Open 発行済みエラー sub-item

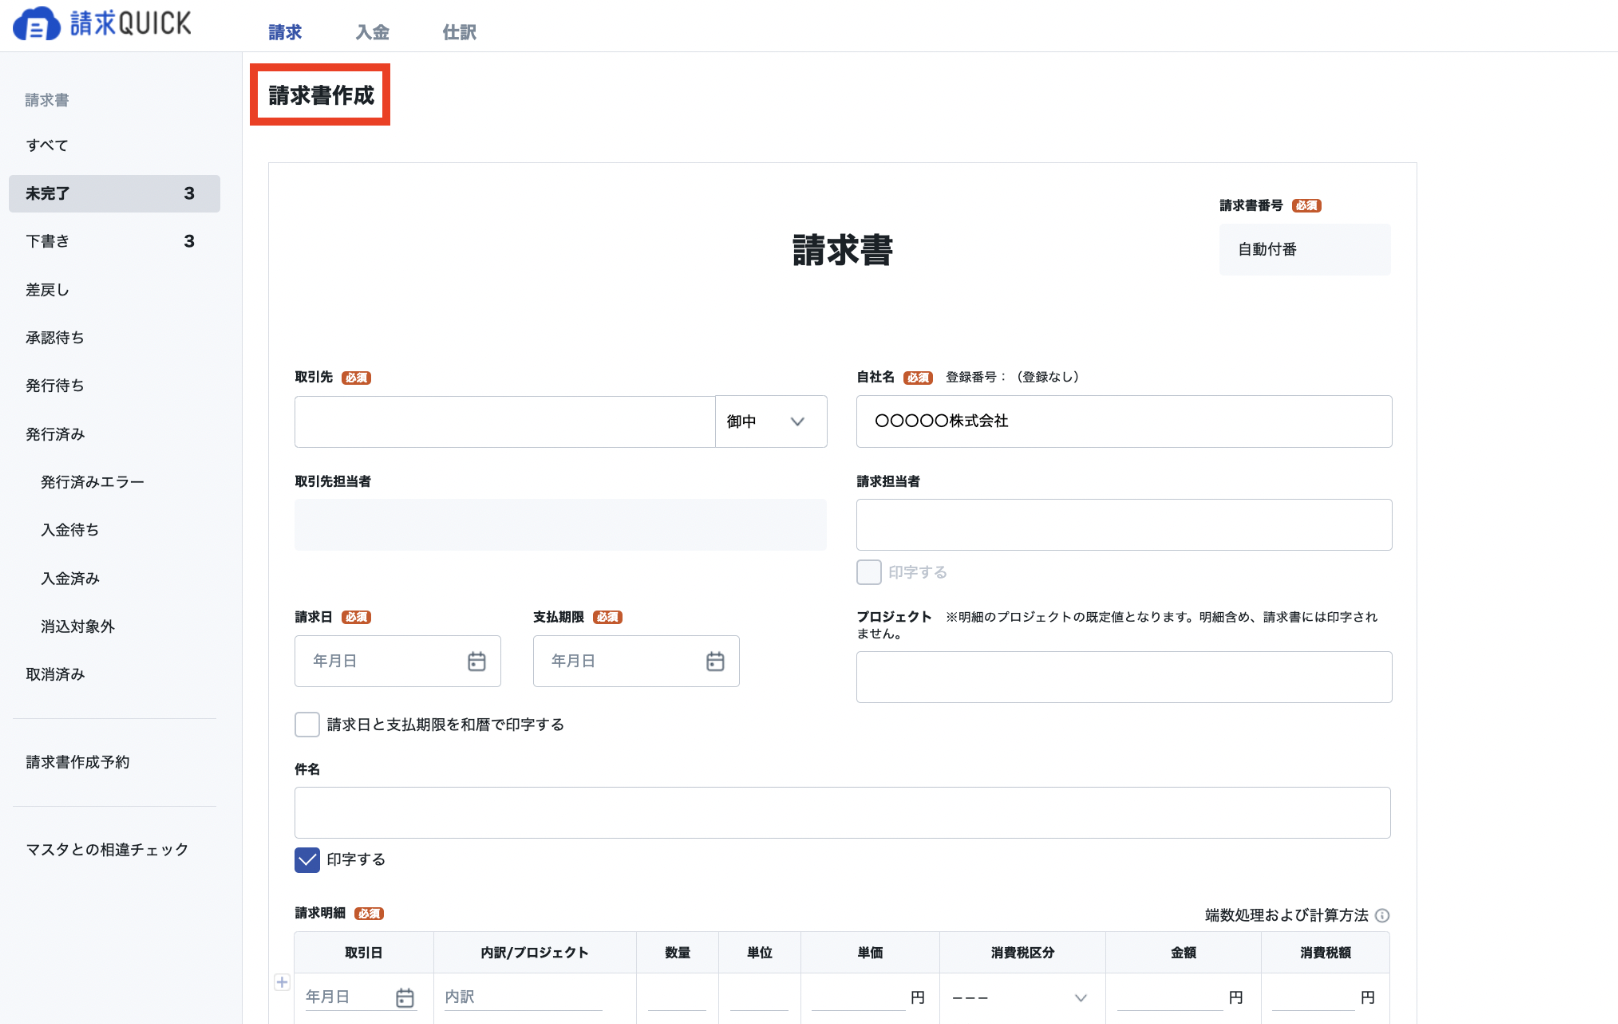tap(92, 482)
